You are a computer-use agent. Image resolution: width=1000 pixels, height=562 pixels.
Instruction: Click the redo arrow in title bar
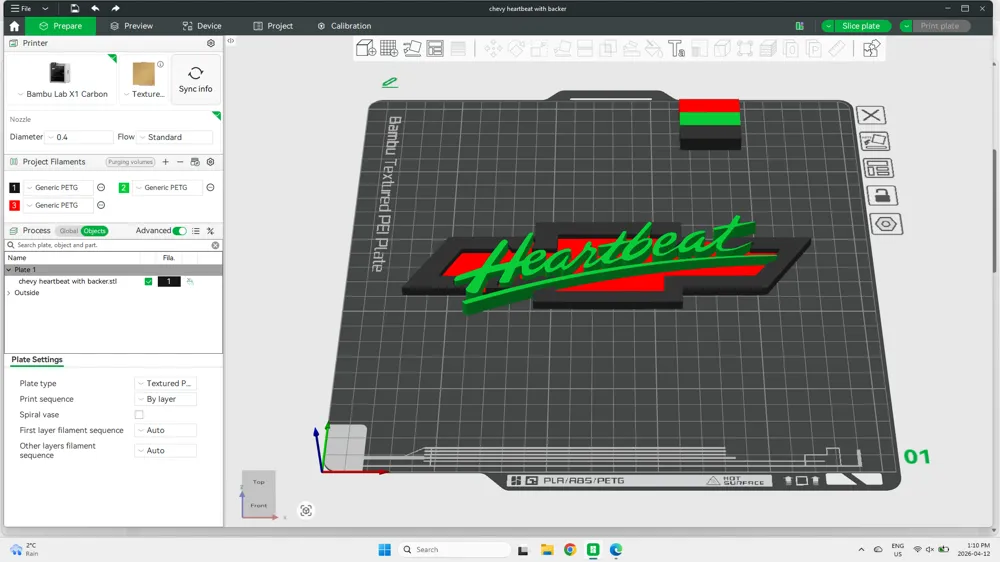115,8
